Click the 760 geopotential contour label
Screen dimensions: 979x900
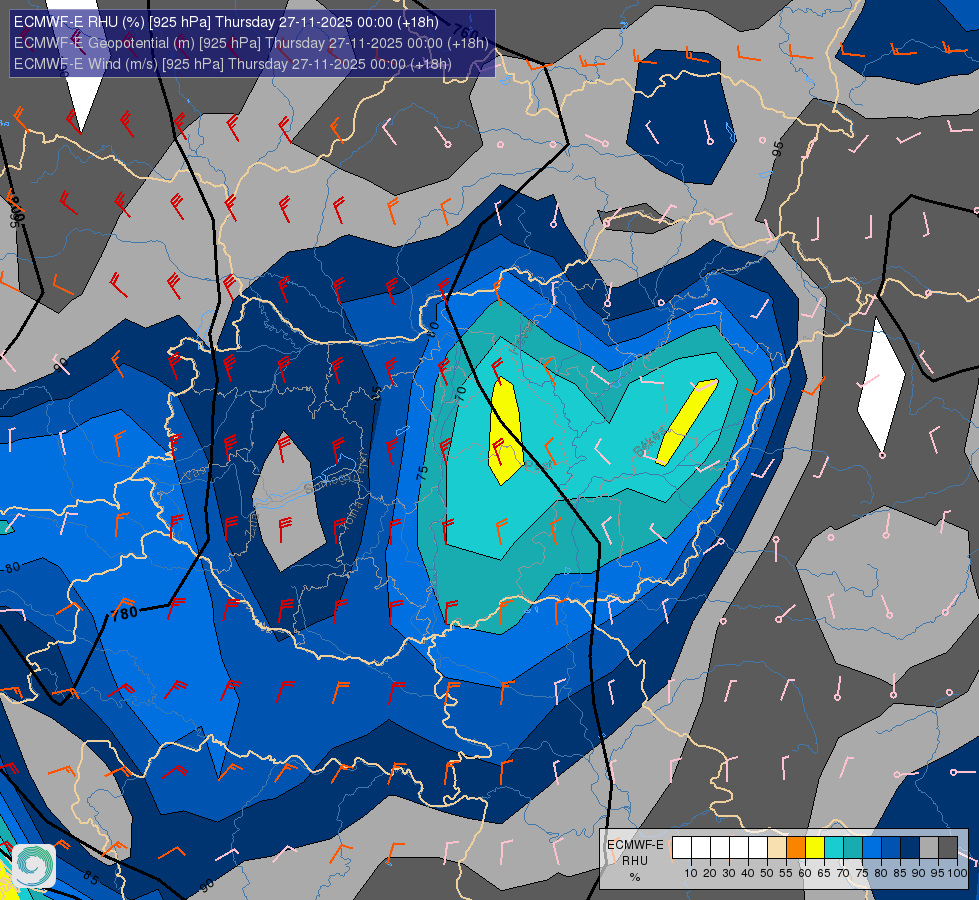point(467,29)
